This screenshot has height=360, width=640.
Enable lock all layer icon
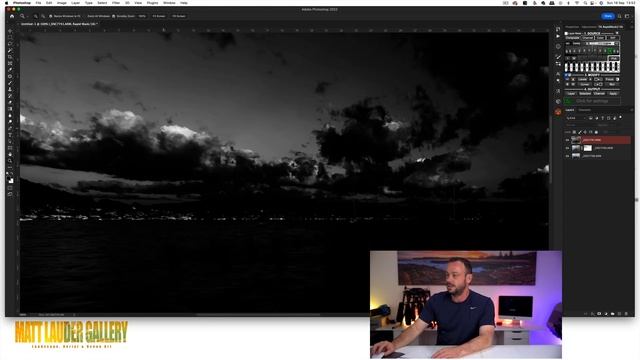[596, 132]
